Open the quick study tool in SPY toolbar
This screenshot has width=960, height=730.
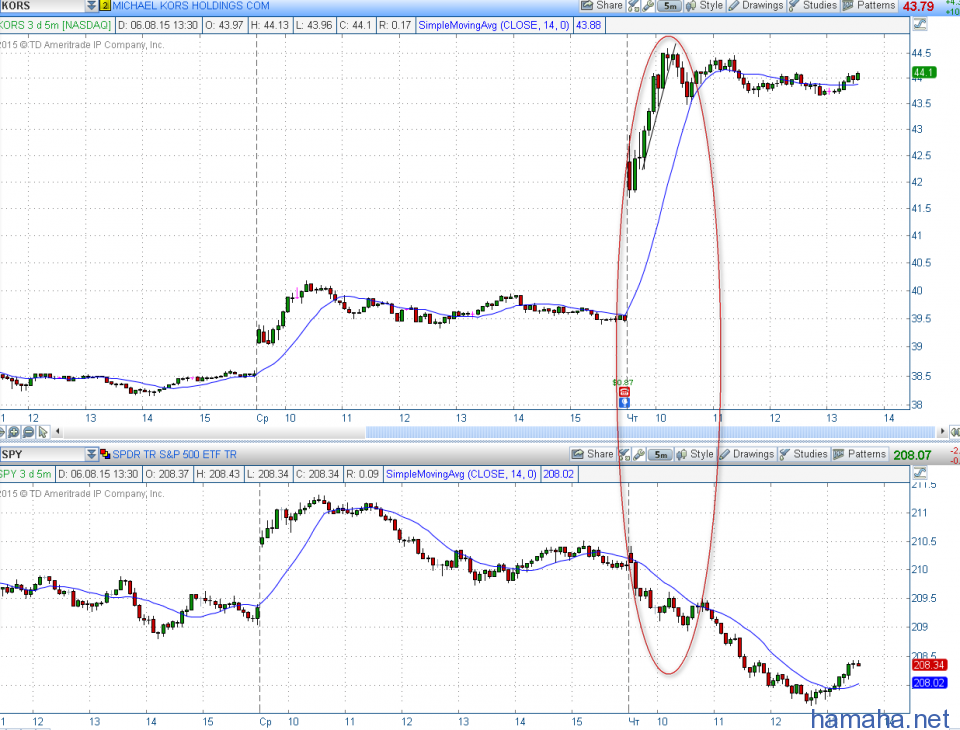coord(624,454)
